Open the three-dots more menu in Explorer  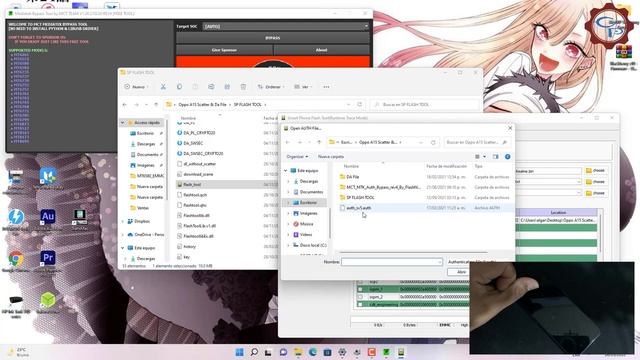click(326, 87)
